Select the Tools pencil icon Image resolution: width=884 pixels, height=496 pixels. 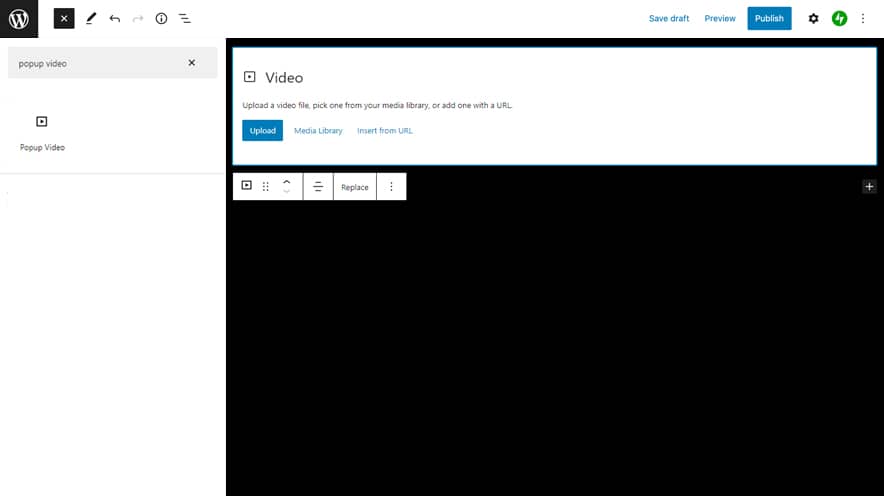91,19
